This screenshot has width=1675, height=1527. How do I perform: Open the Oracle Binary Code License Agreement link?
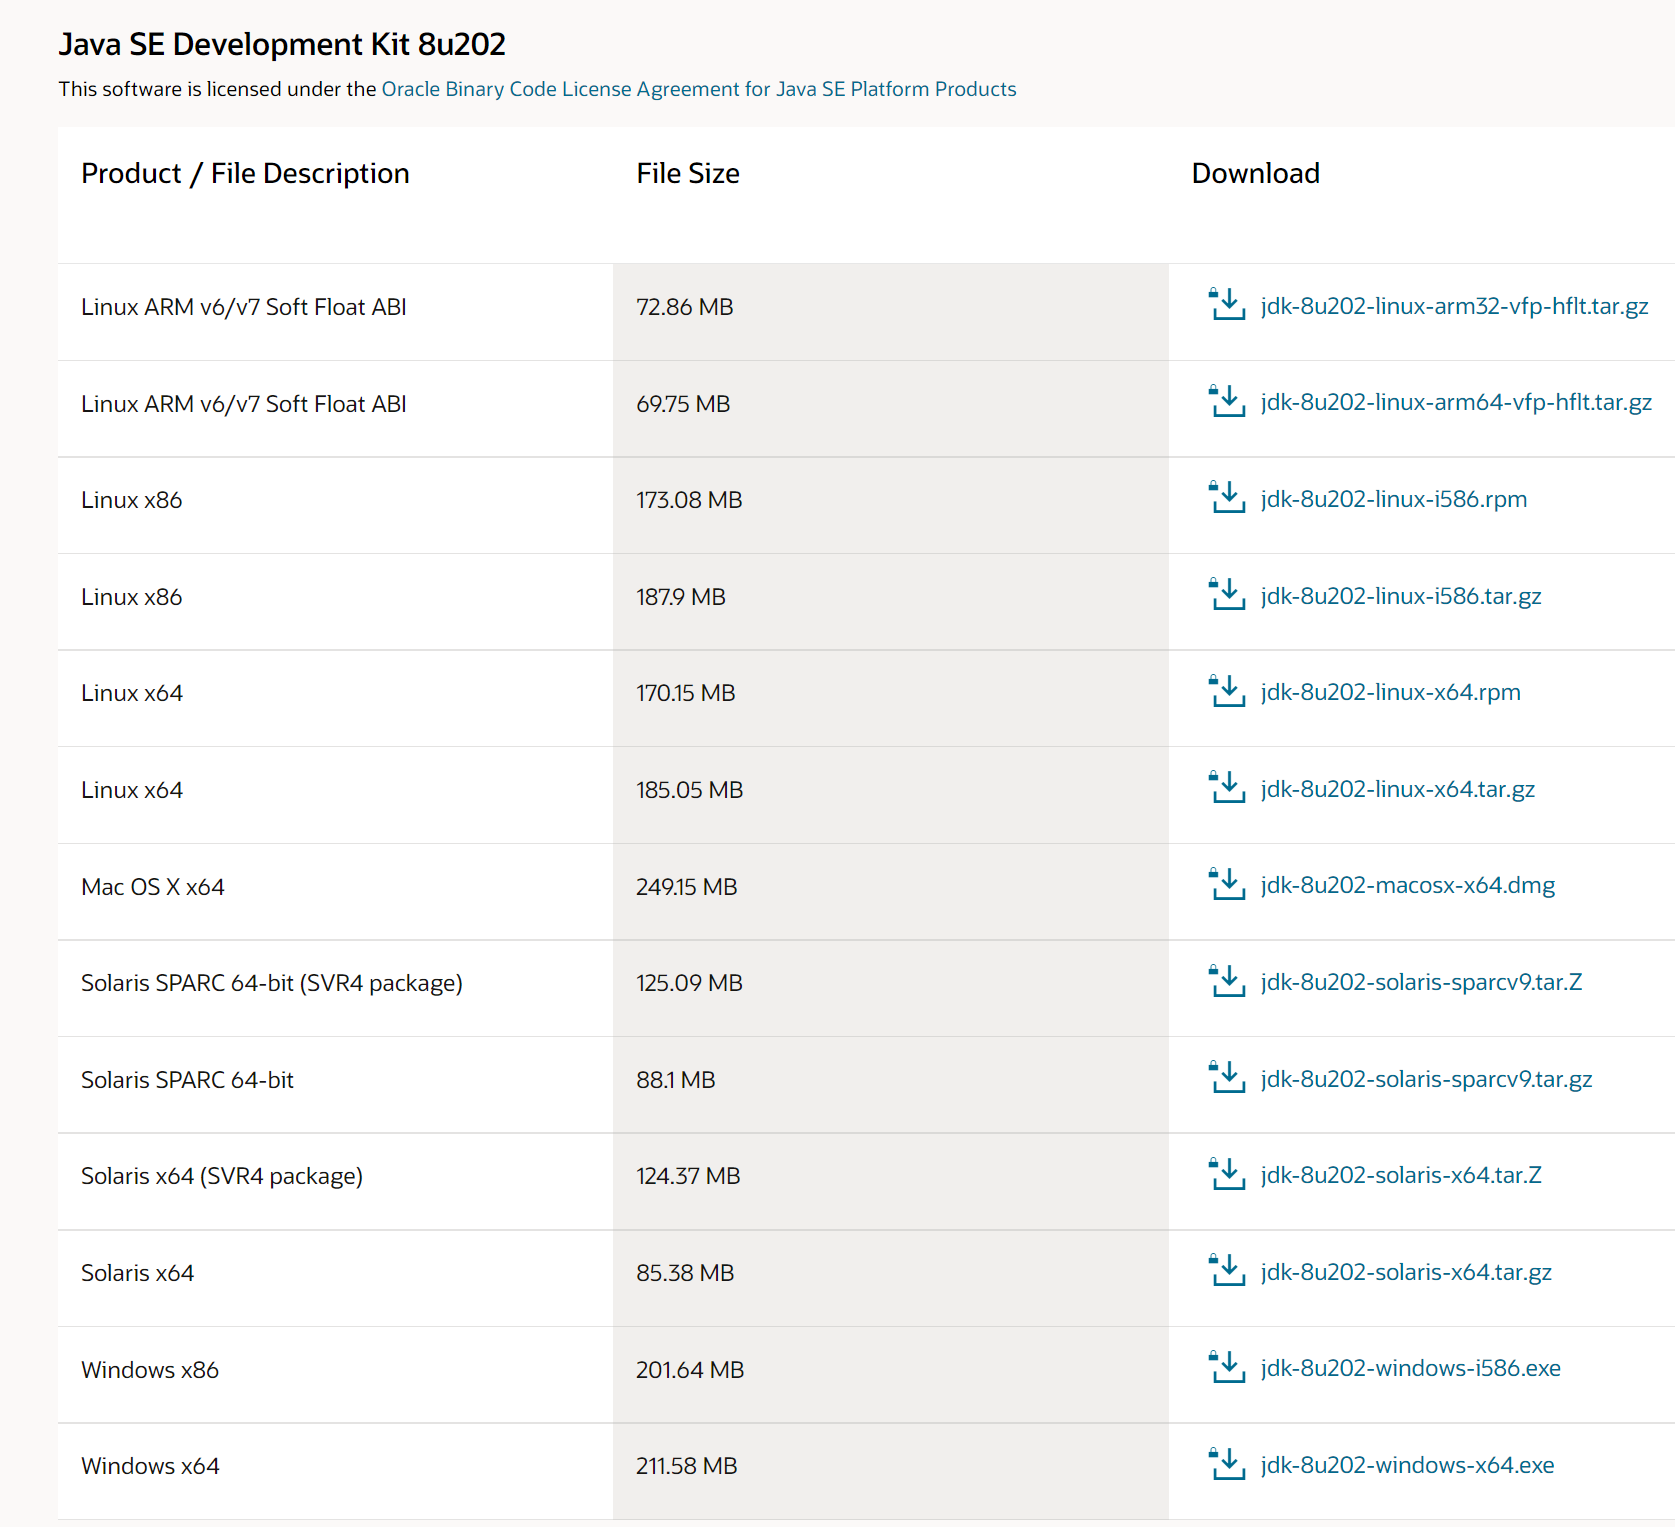point(698,89)
